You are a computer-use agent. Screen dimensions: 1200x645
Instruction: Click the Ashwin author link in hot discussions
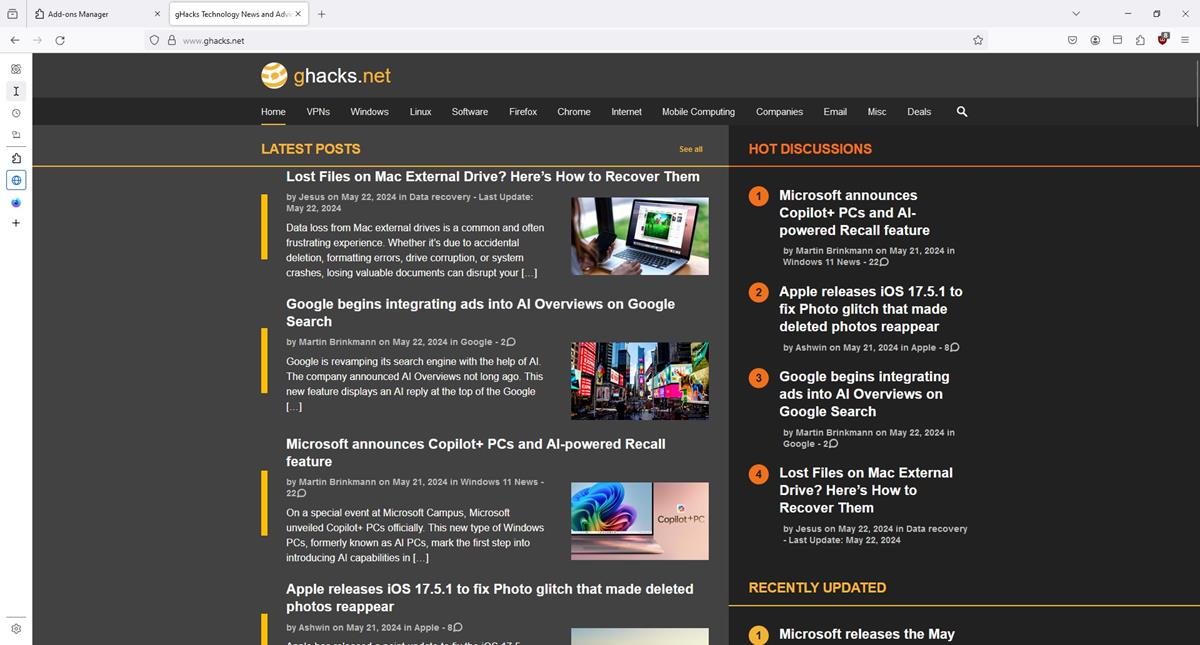[811, 348]
